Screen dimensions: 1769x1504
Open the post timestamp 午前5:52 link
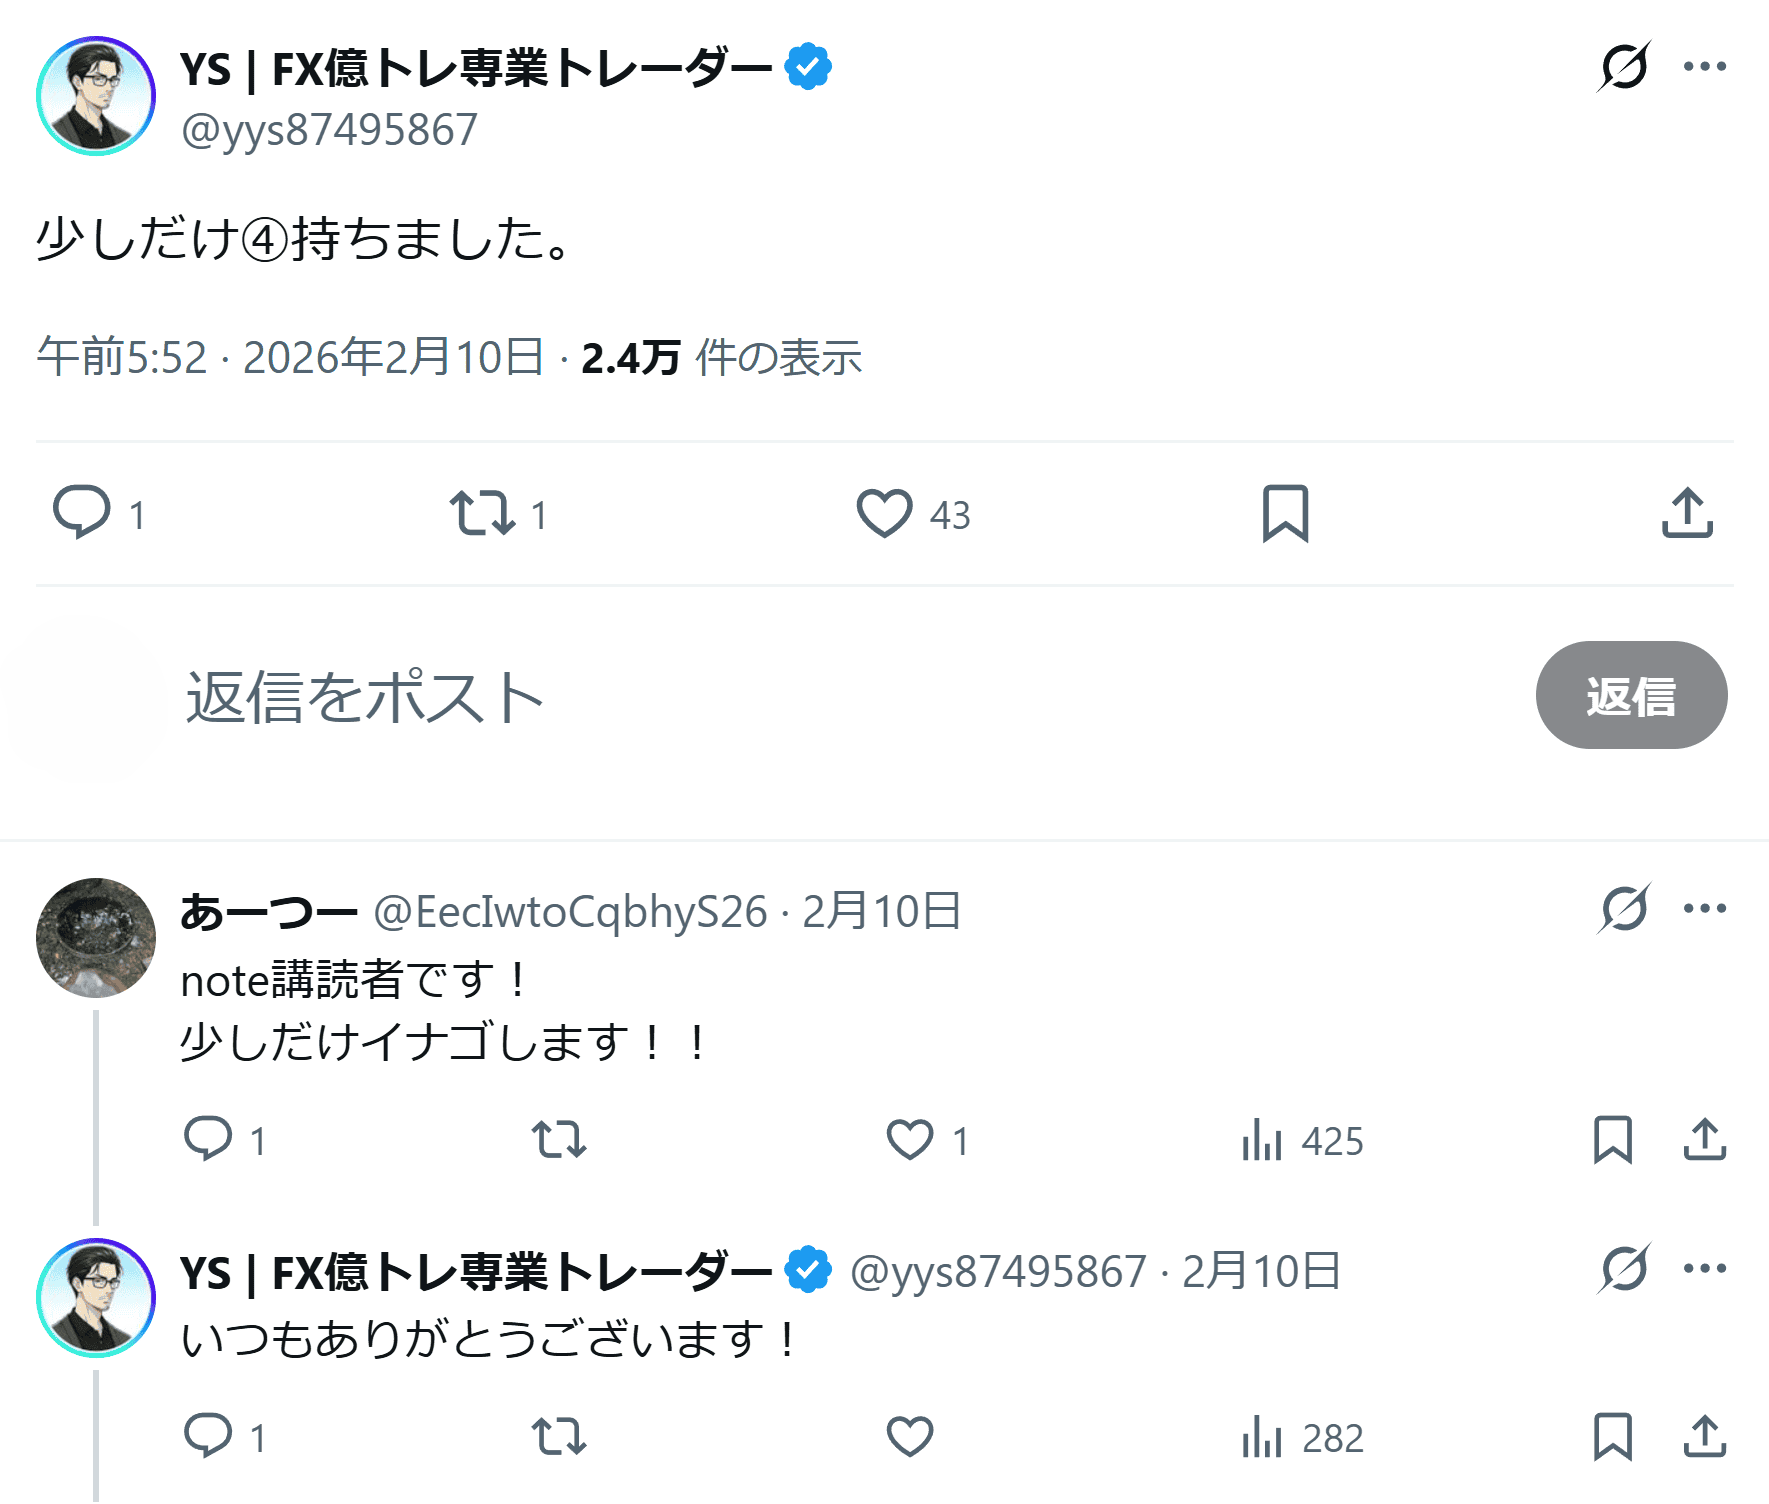coord(122,358)
